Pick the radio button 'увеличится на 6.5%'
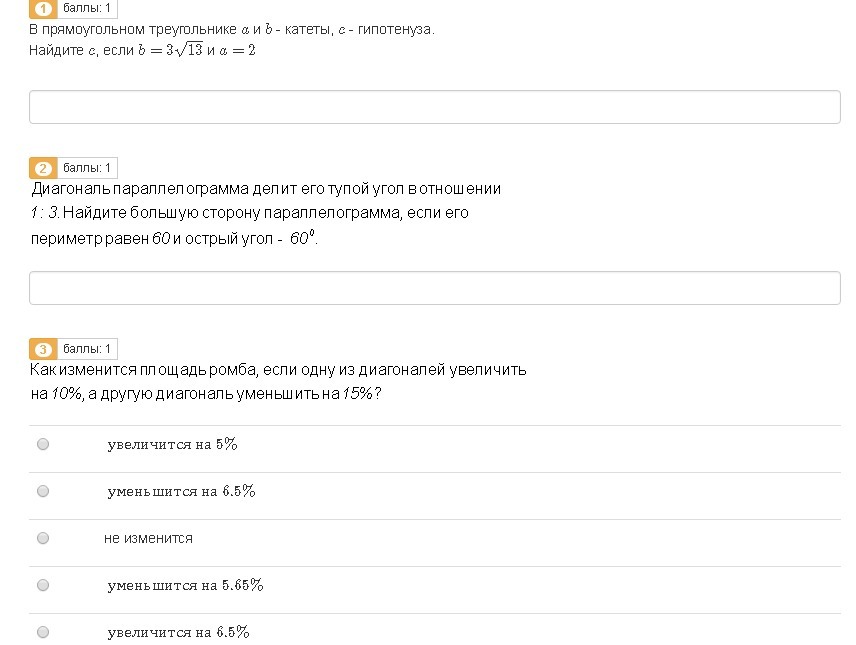The height and width of the screenshot is (645, 856). click(x=43, y=632)
